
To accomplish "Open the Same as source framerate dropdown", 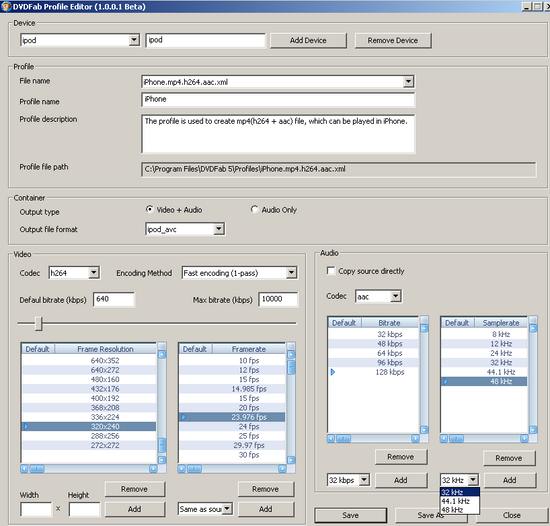I will [x=227, y=509].
